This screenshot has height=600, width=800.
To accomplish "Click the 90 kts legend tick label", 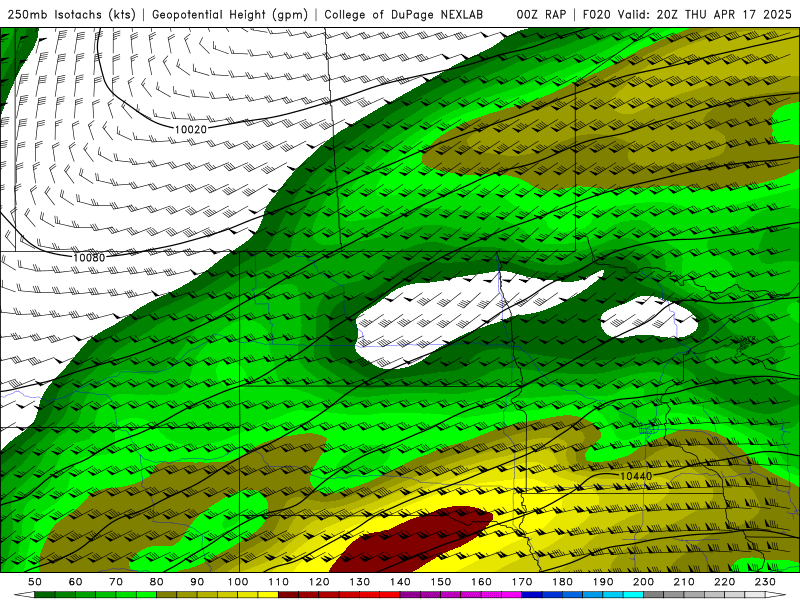I will click(x=197, y=582).
